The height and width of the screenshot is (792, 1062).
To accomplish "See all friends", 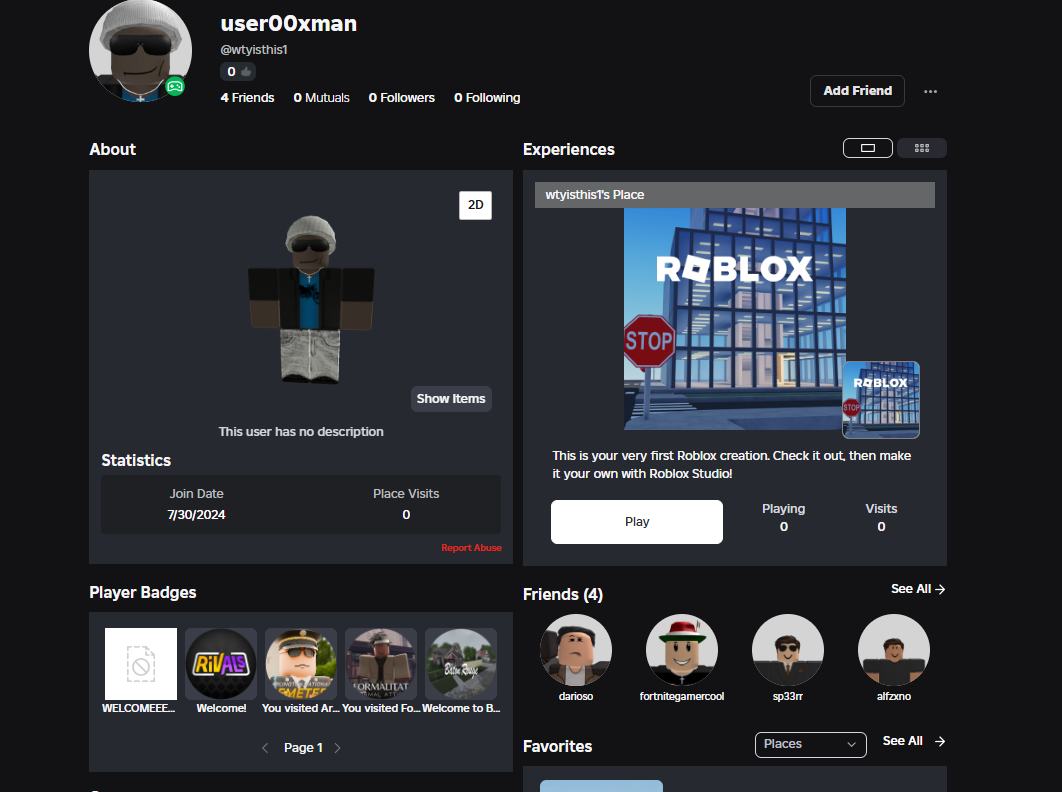I will pyautogui.click(x=918, y=589).
